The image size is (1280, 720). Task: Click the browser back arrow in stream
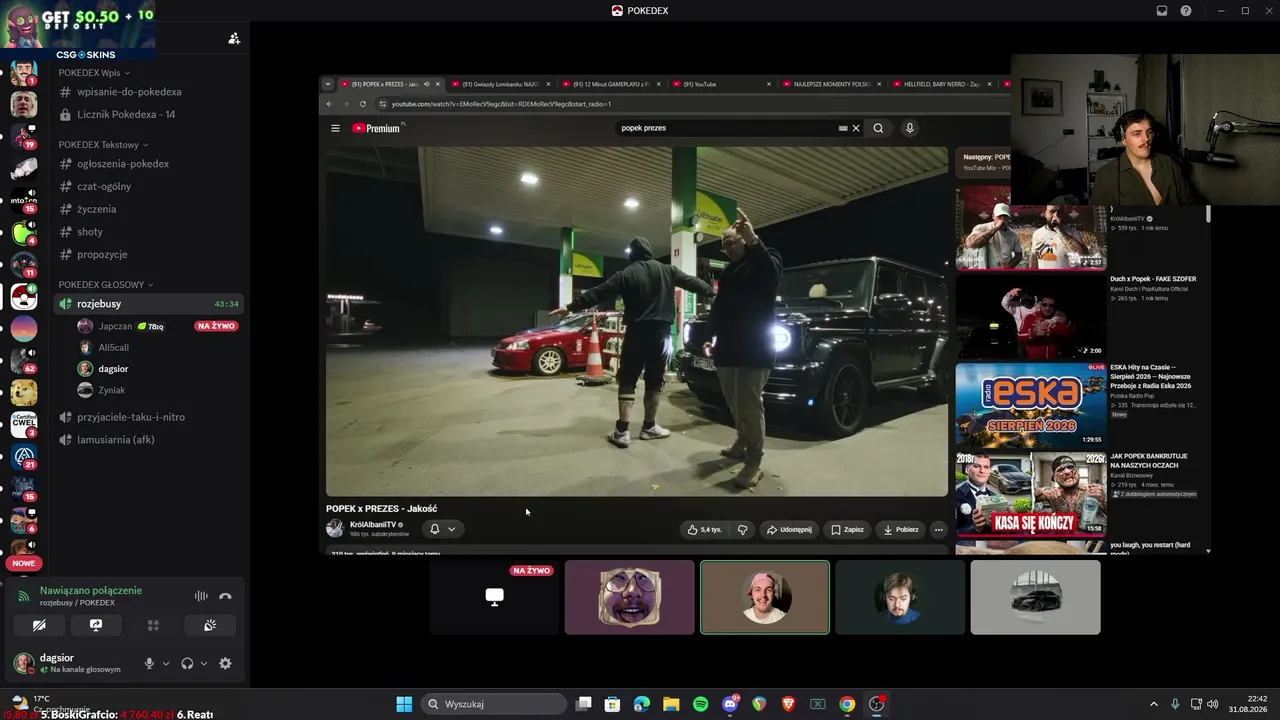[329, 104]
